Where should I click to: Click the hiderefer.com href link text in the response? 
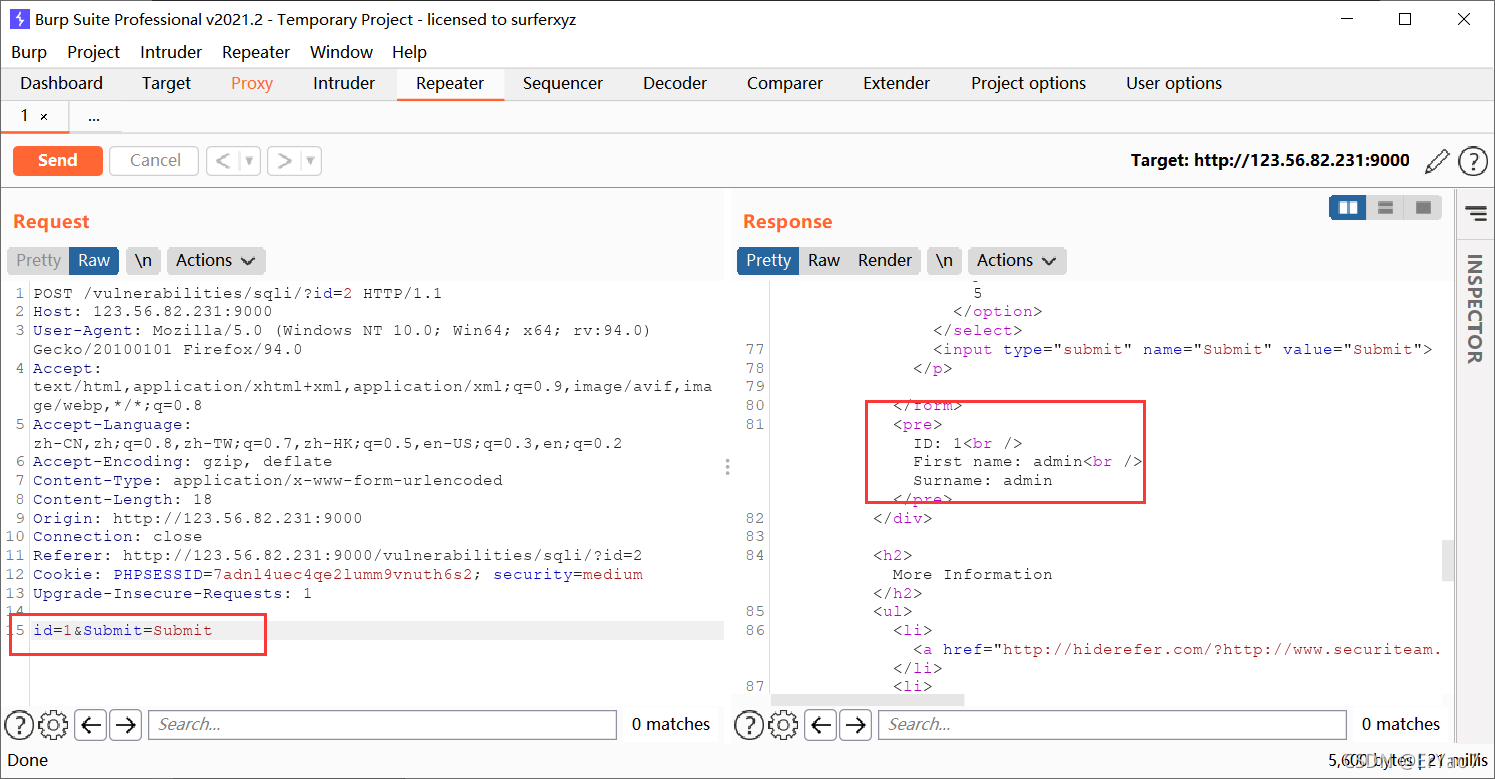[x=1222, y=649]
